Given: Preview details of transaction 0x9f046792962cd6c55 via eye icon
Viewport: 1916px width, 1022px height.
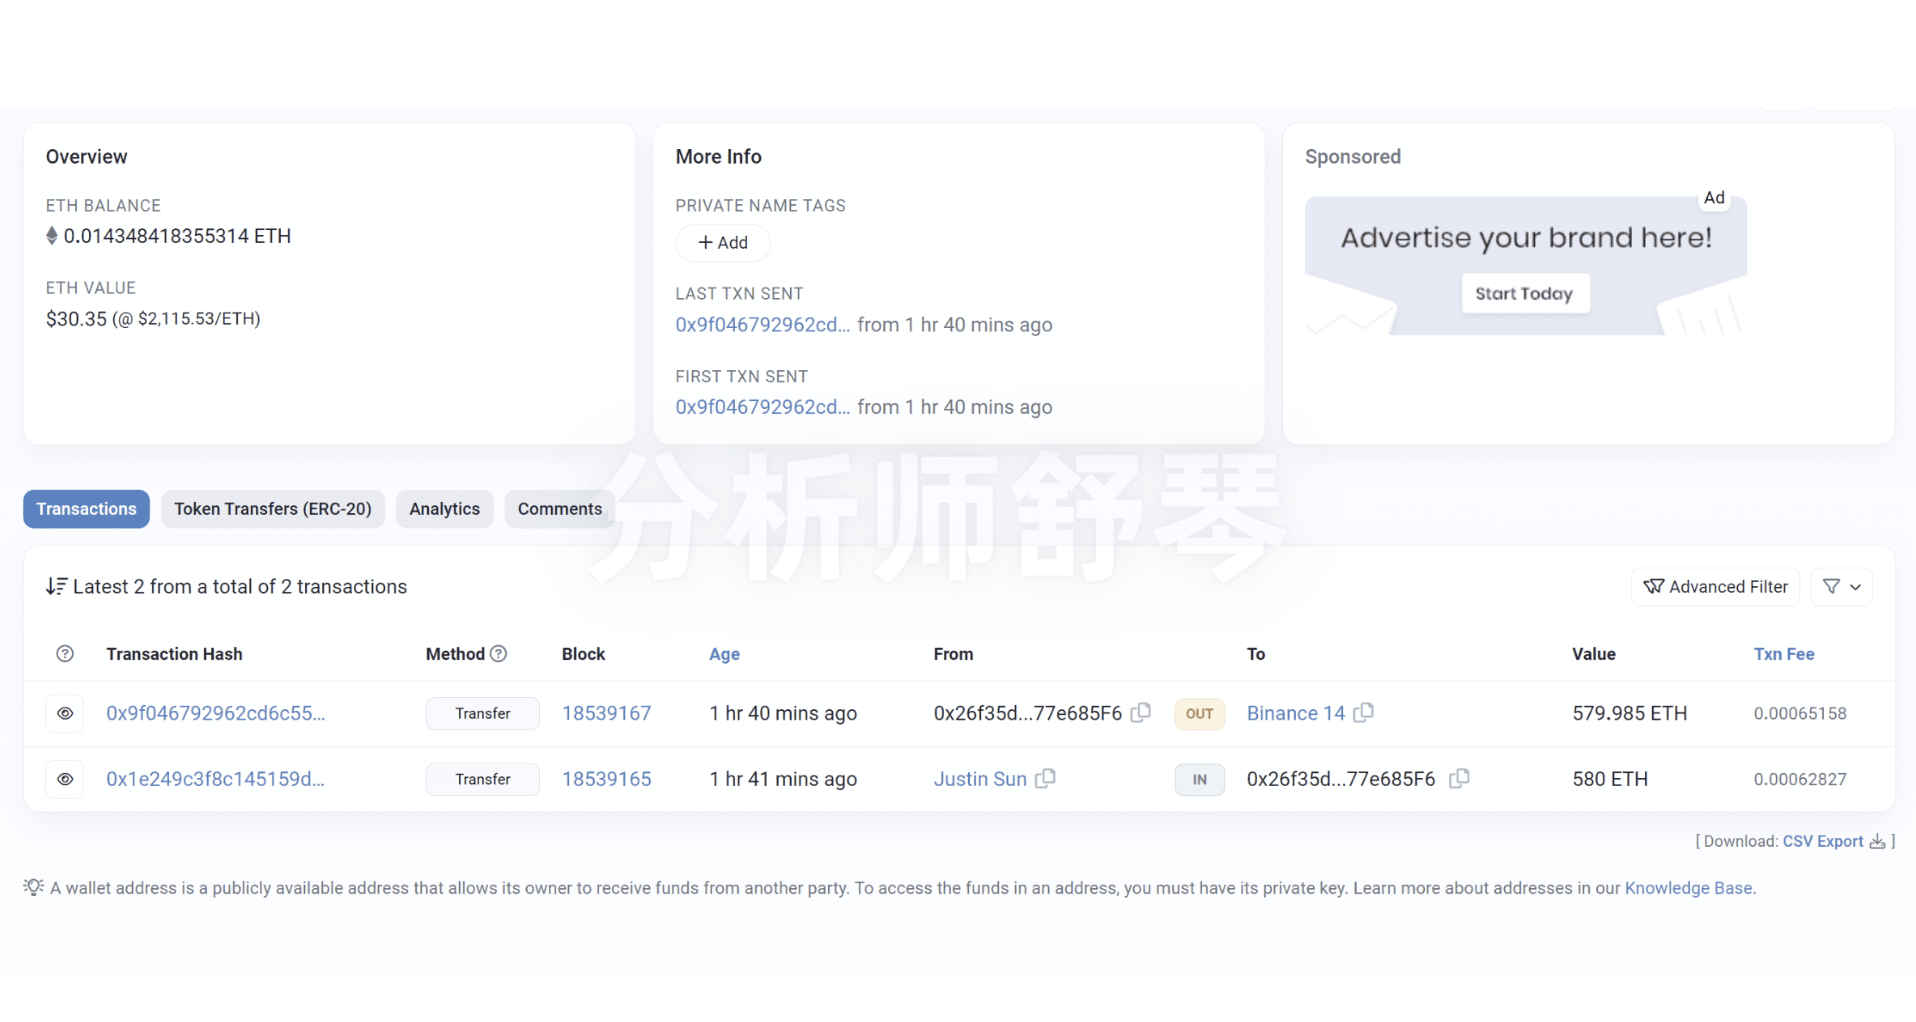Looking at the screenshot, I should coord(64,713).
